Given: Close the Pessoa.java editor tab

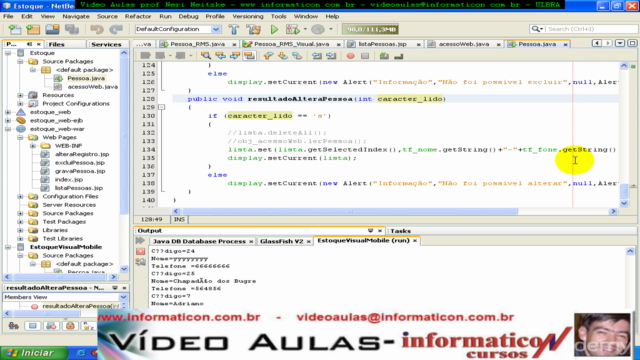Looking at the screenshot, I should pyautogui.click(x=565, y=44).
